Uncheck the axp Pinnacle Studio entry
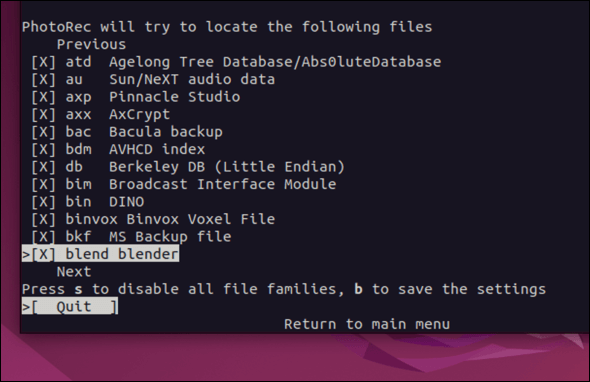Image resolution: width=590 pixels, height=382 pixels. pos(43,97)
